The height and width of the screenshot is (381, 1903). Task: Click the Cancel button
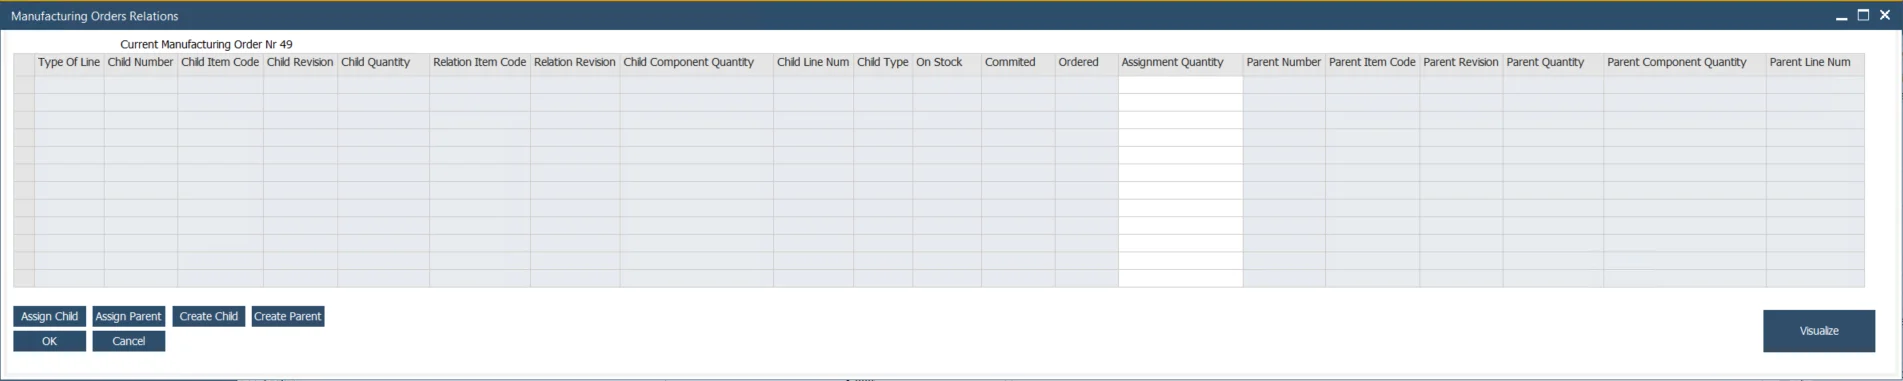(x=128, y=341)
